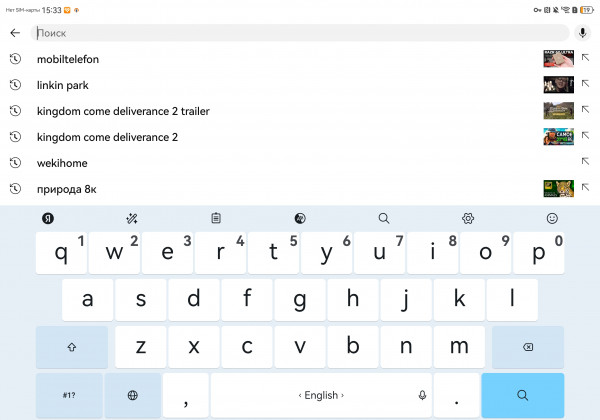
Task: Open thumbnail next to 'kingdom come deliverance 2 trailer'
Action: click(558, 111)
